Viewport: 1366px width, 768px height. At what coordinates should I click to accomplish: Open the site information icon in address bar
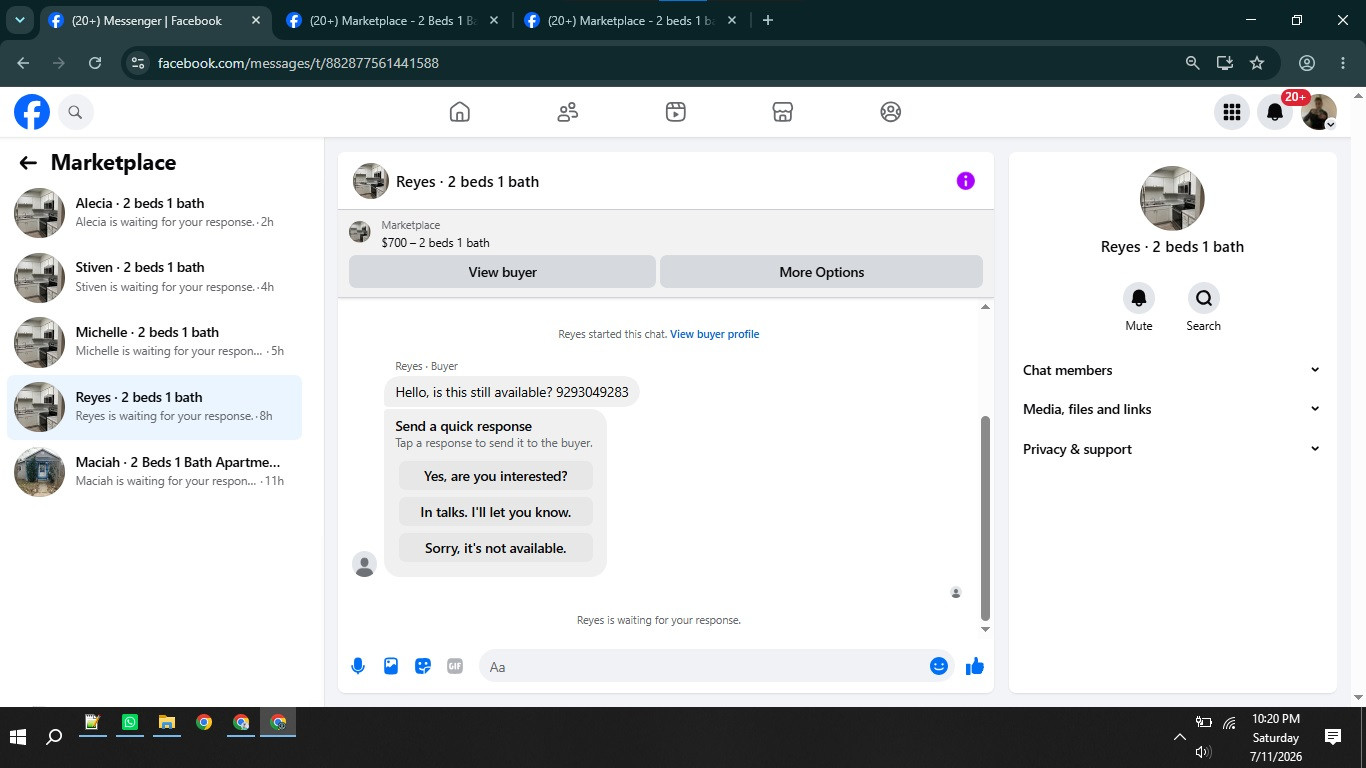[138, 63]
